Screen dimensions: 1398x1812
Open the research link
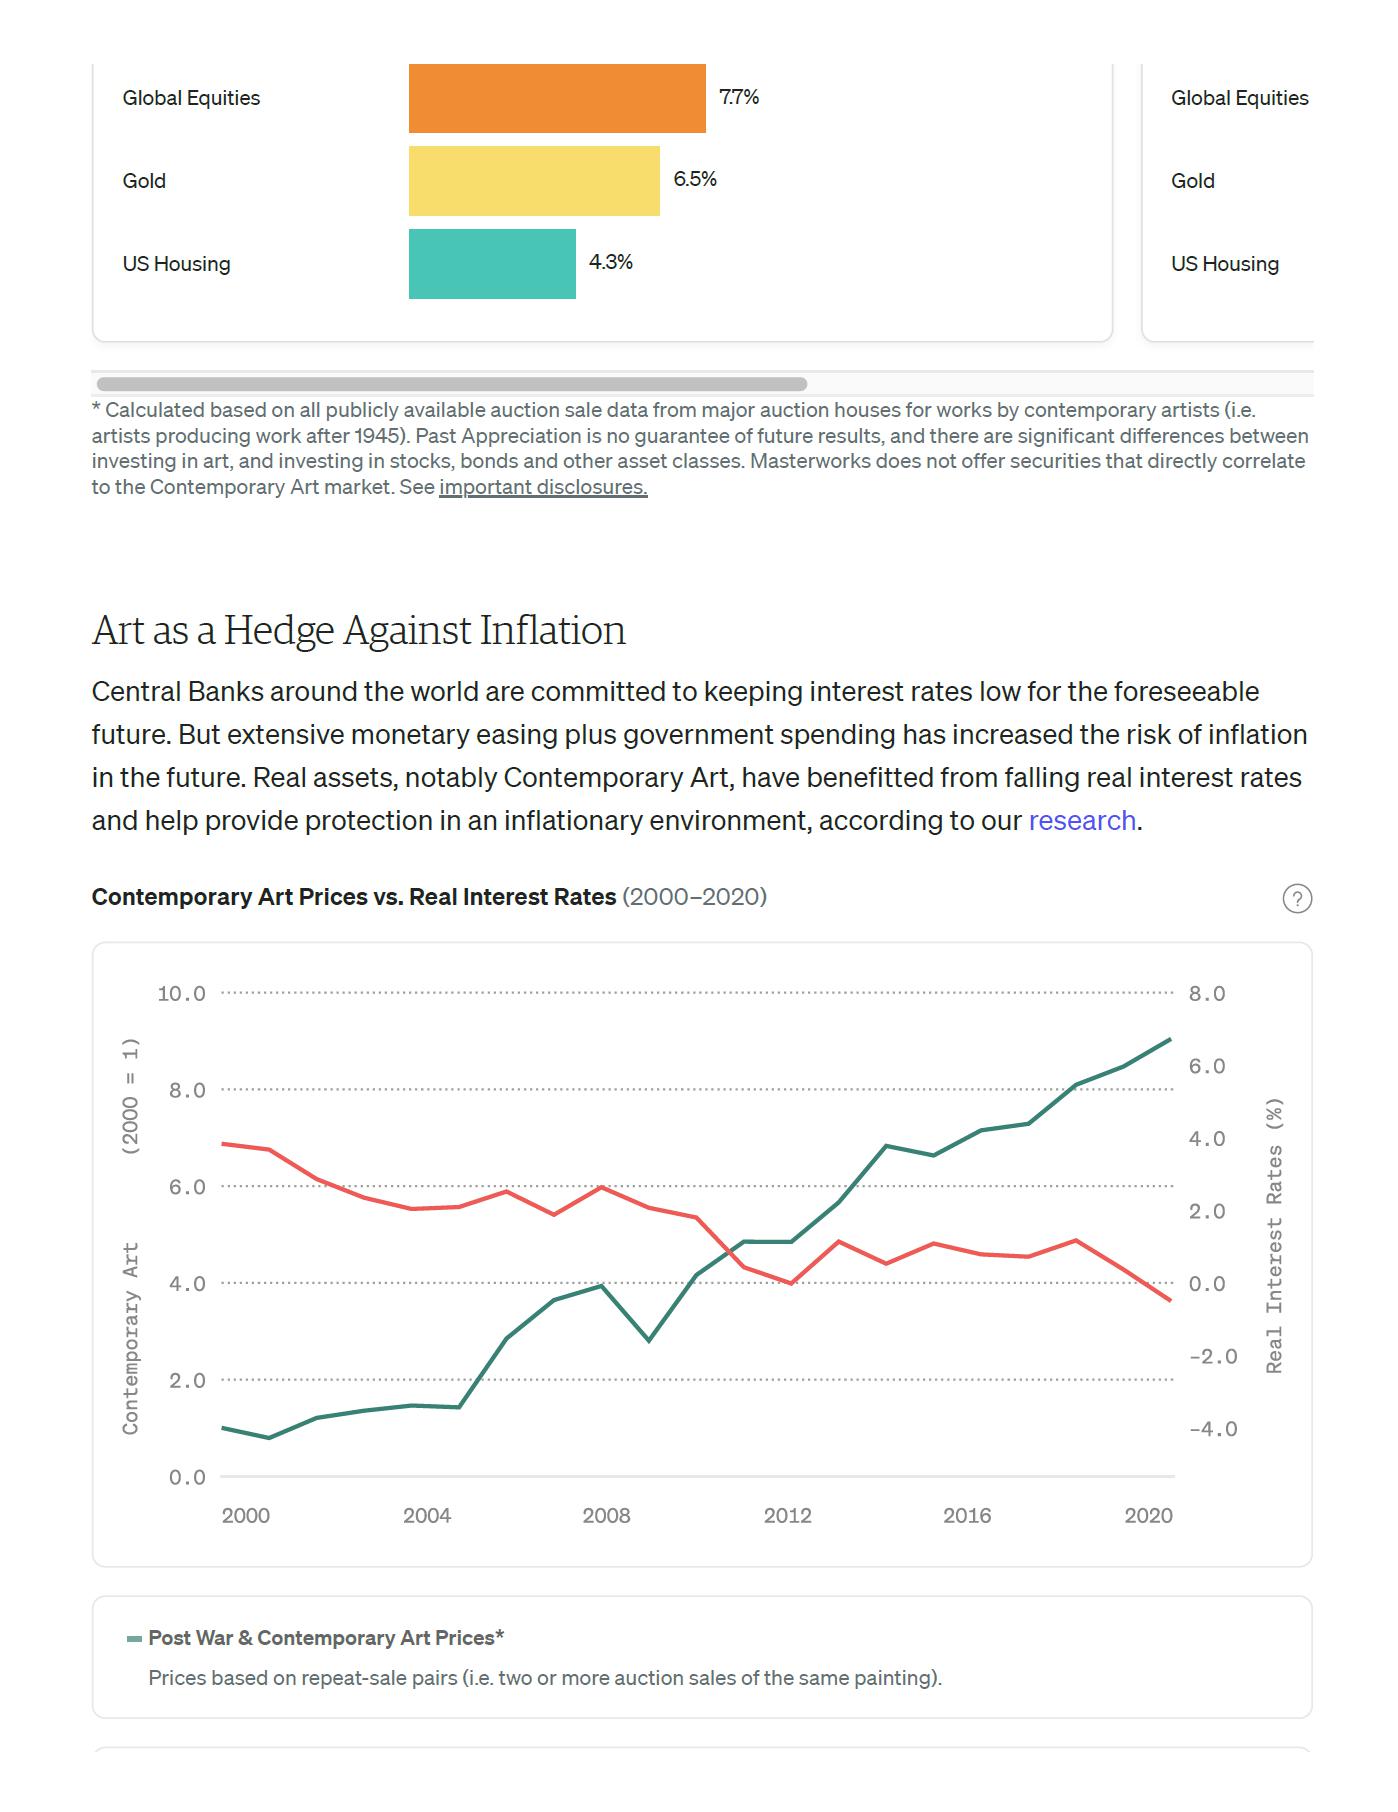pyautogui.click(x=1081, y=821)
